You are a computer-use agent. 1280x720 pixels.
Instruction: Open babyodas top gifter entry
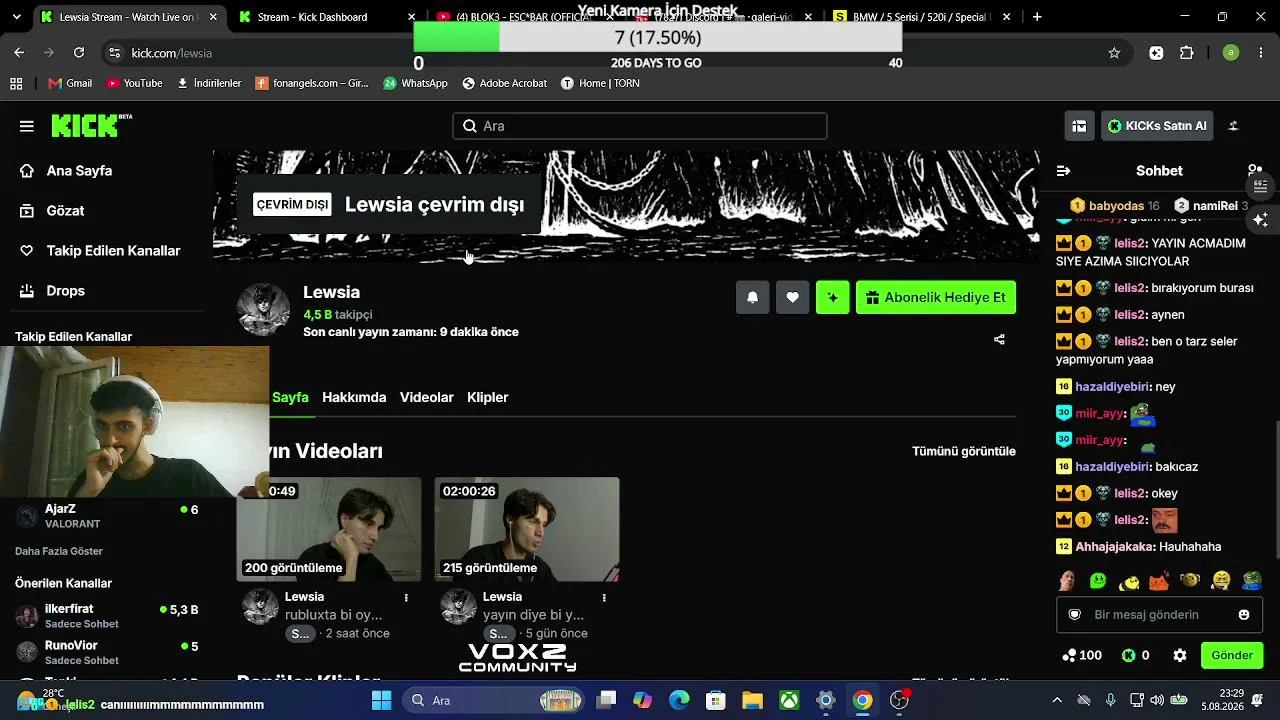click(x=1115, y=206)
